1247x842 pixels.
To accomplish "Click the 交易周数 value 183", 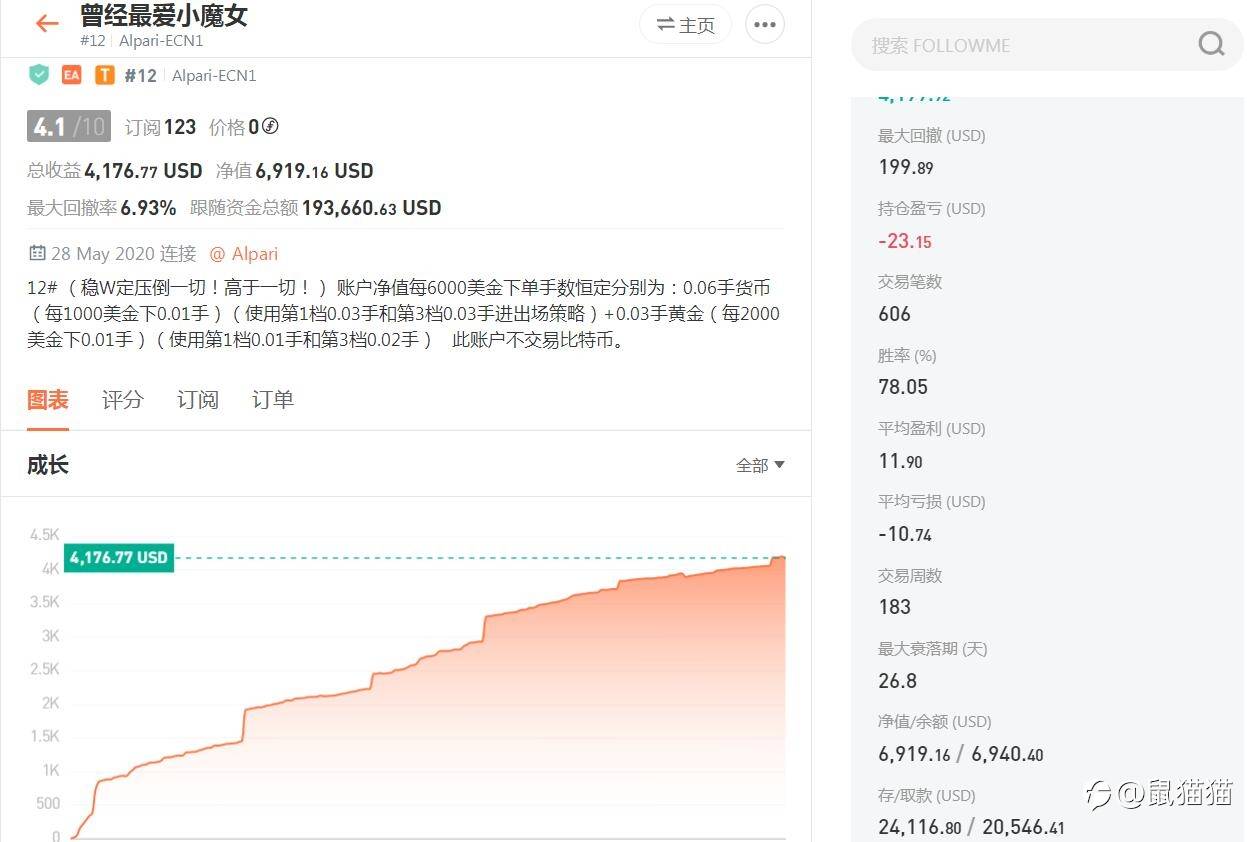I will (894, 607).
